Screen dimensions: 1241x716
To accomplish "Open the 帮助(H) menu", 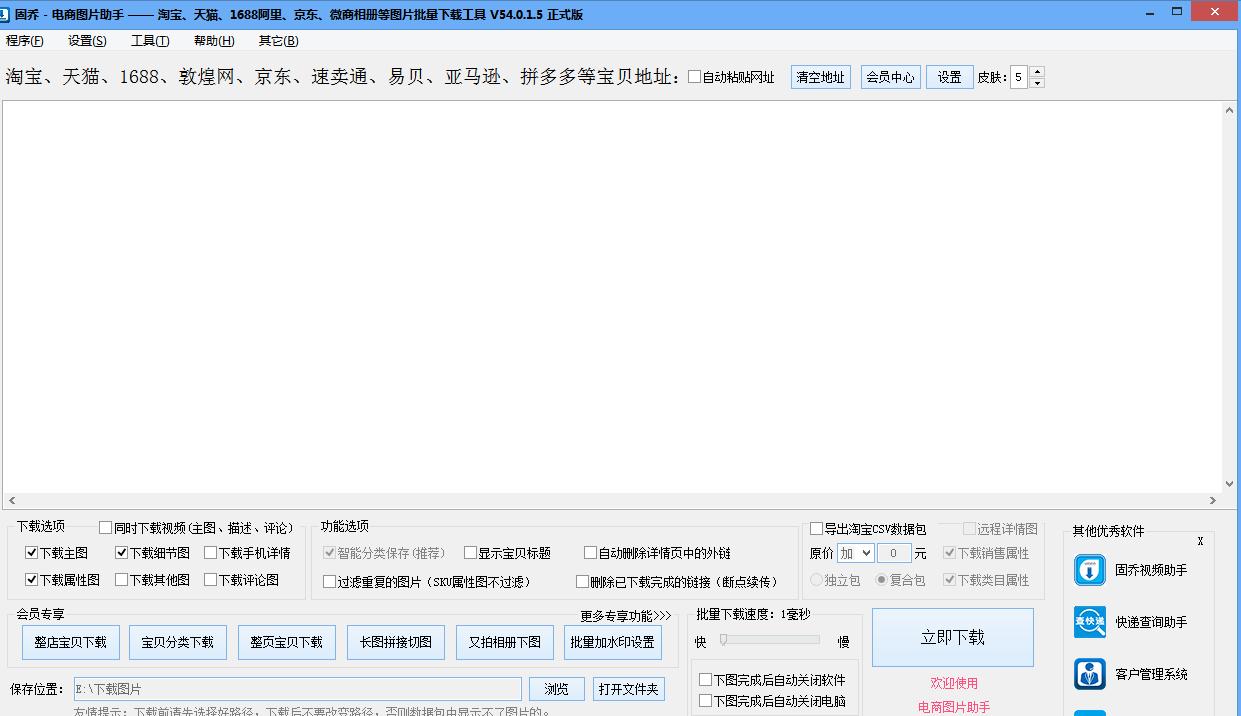I will 212,41.
